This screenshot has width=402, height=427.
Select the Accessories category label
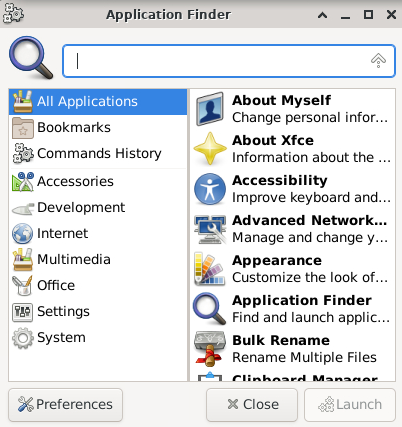click(x=75, y=182)
